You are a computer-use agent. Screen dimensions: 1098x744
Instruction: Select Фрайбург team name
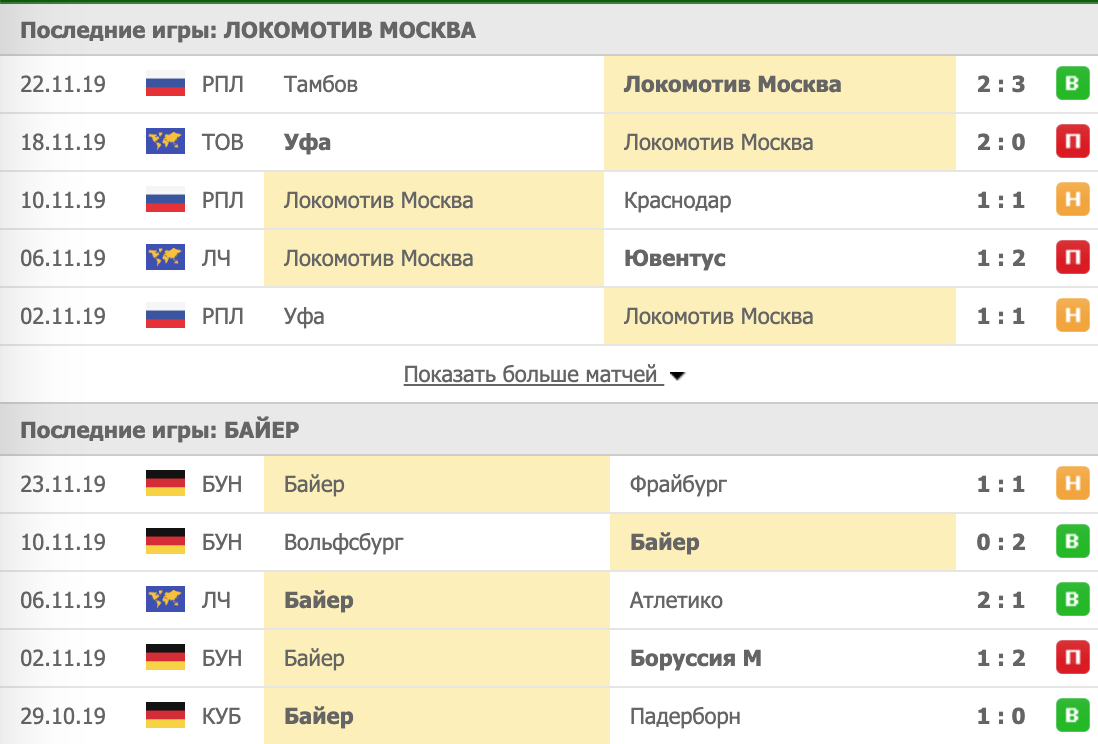(x=678, y=484)
